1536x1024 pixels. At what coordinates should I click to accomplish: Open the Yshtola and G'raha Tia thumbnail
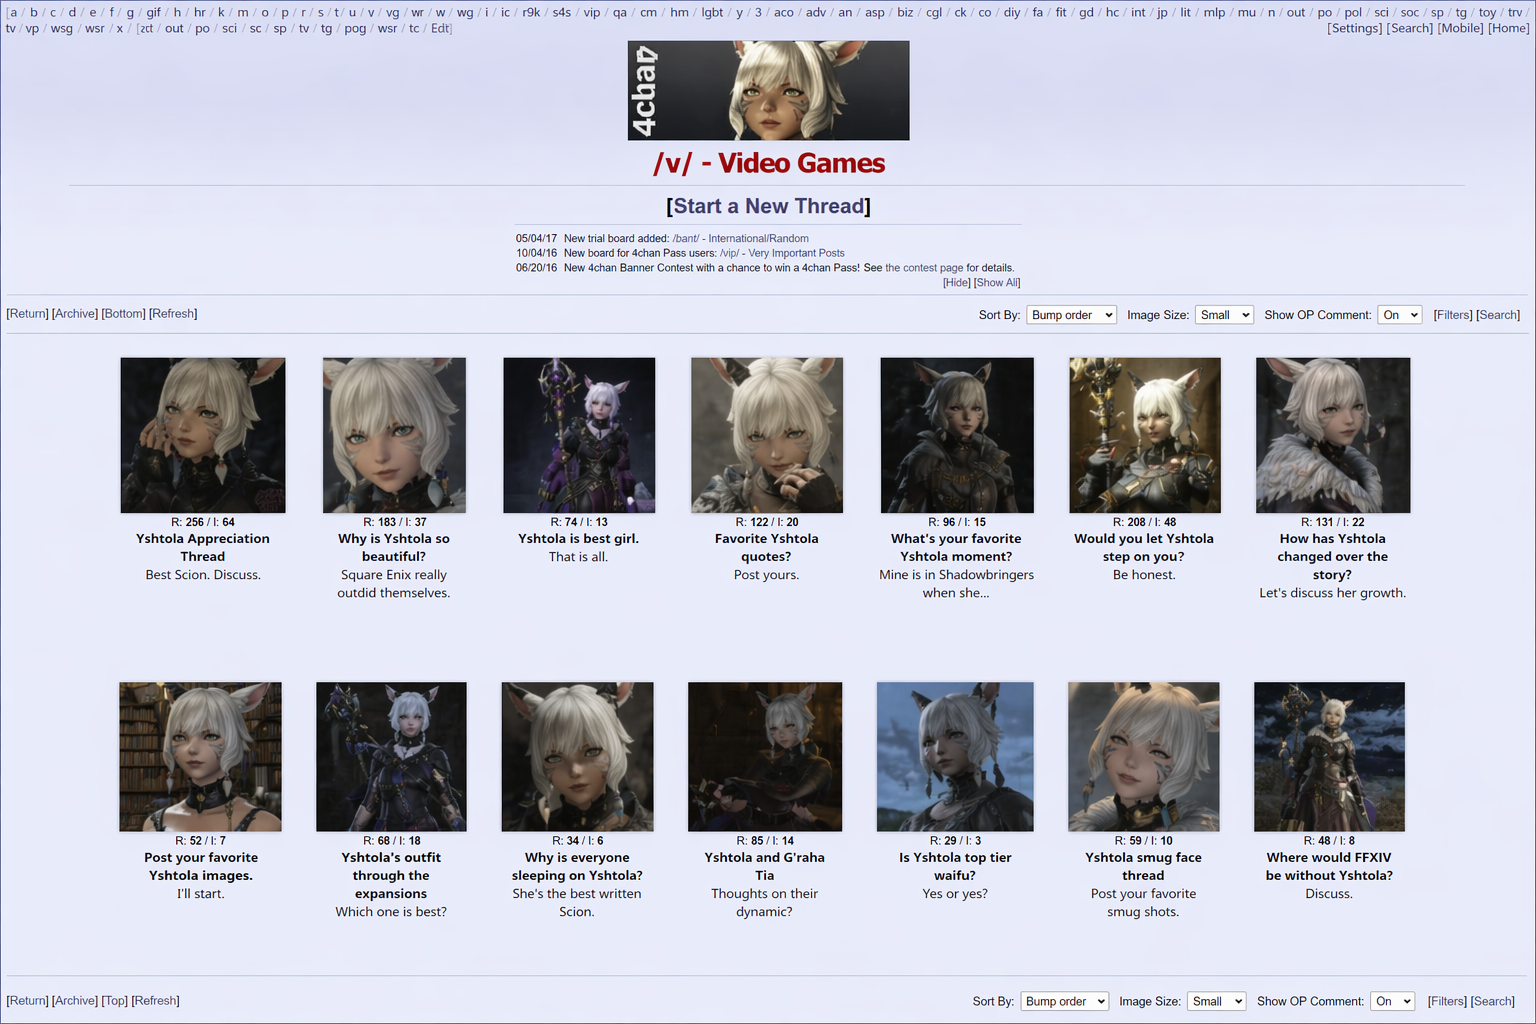pos(765,757)
